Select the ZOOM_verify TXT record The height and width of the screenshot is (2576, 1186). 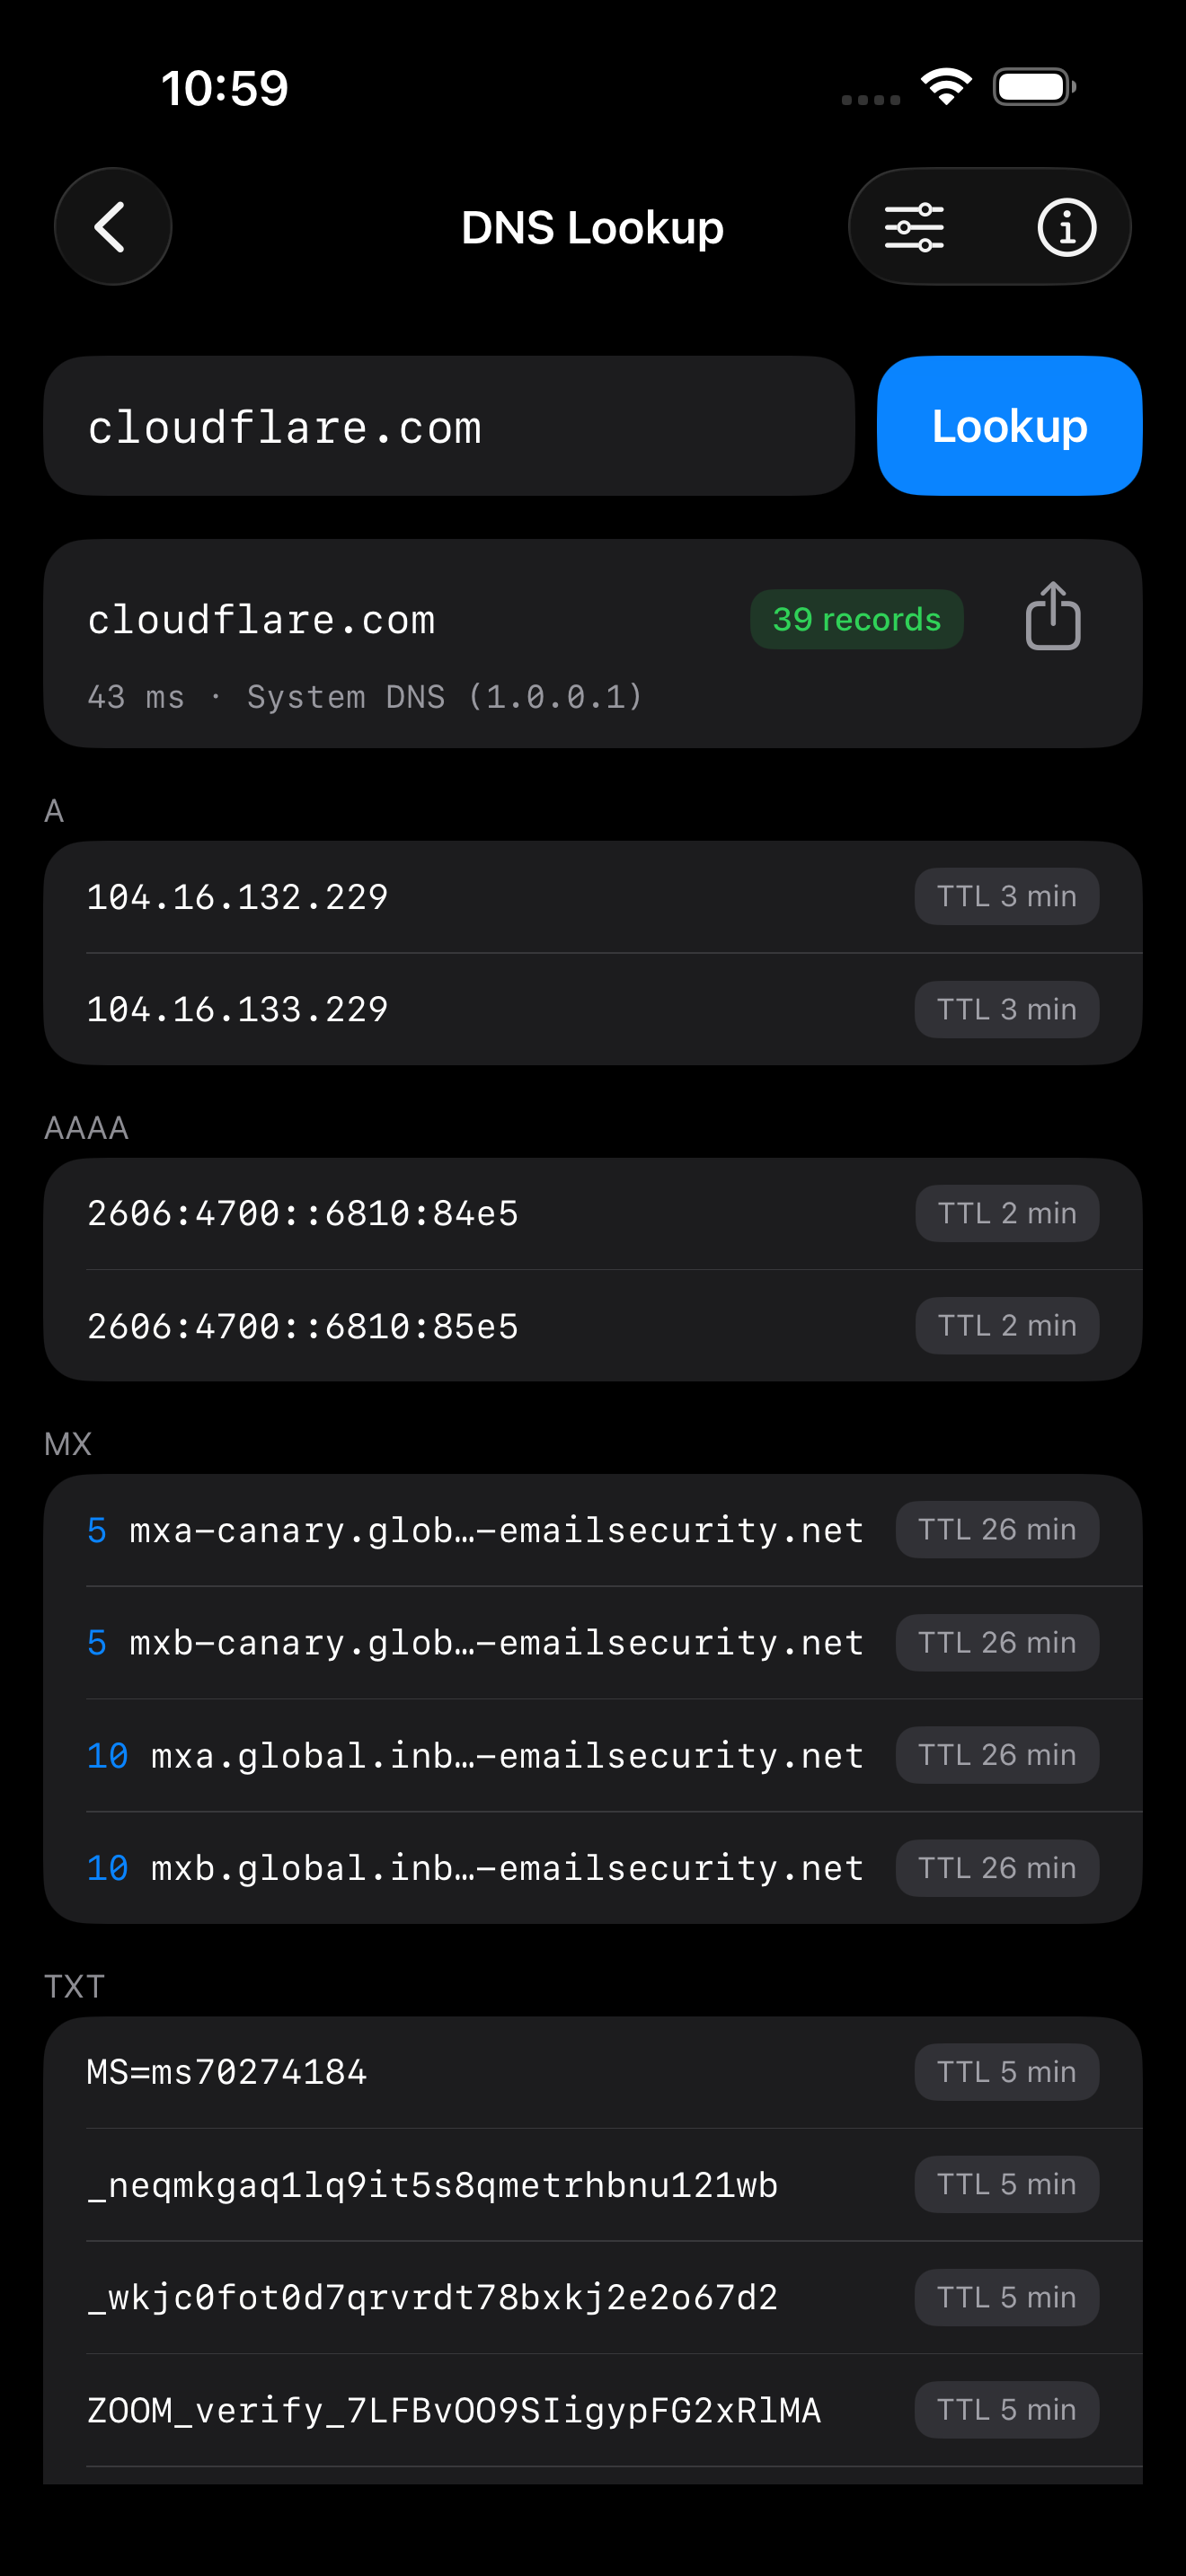[x=593, y=2410]
